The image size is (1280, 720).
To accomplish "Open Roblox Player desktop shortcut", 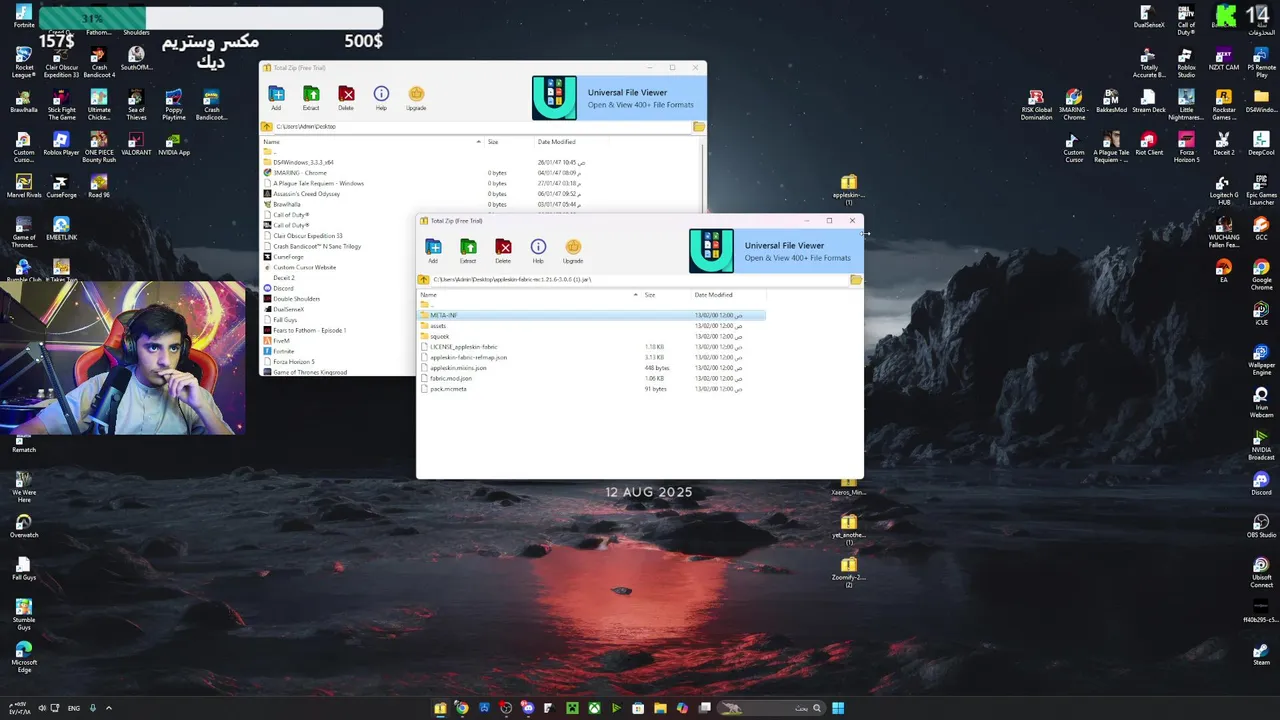I will [61, 144].
